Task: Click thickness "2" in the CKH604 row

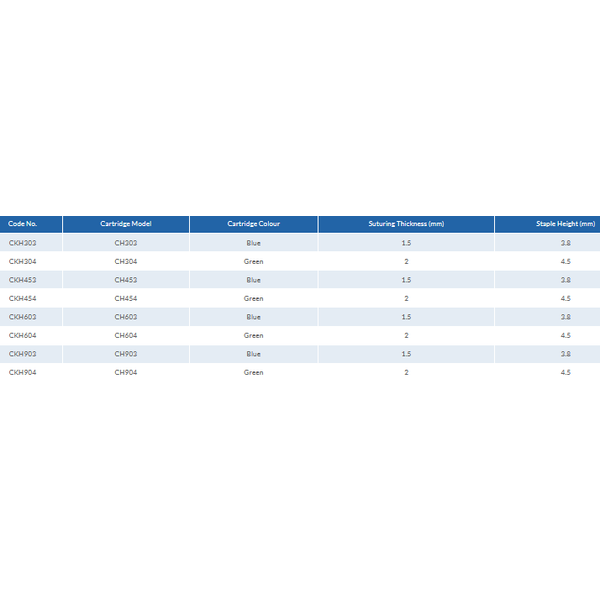Action: point(406,335)
